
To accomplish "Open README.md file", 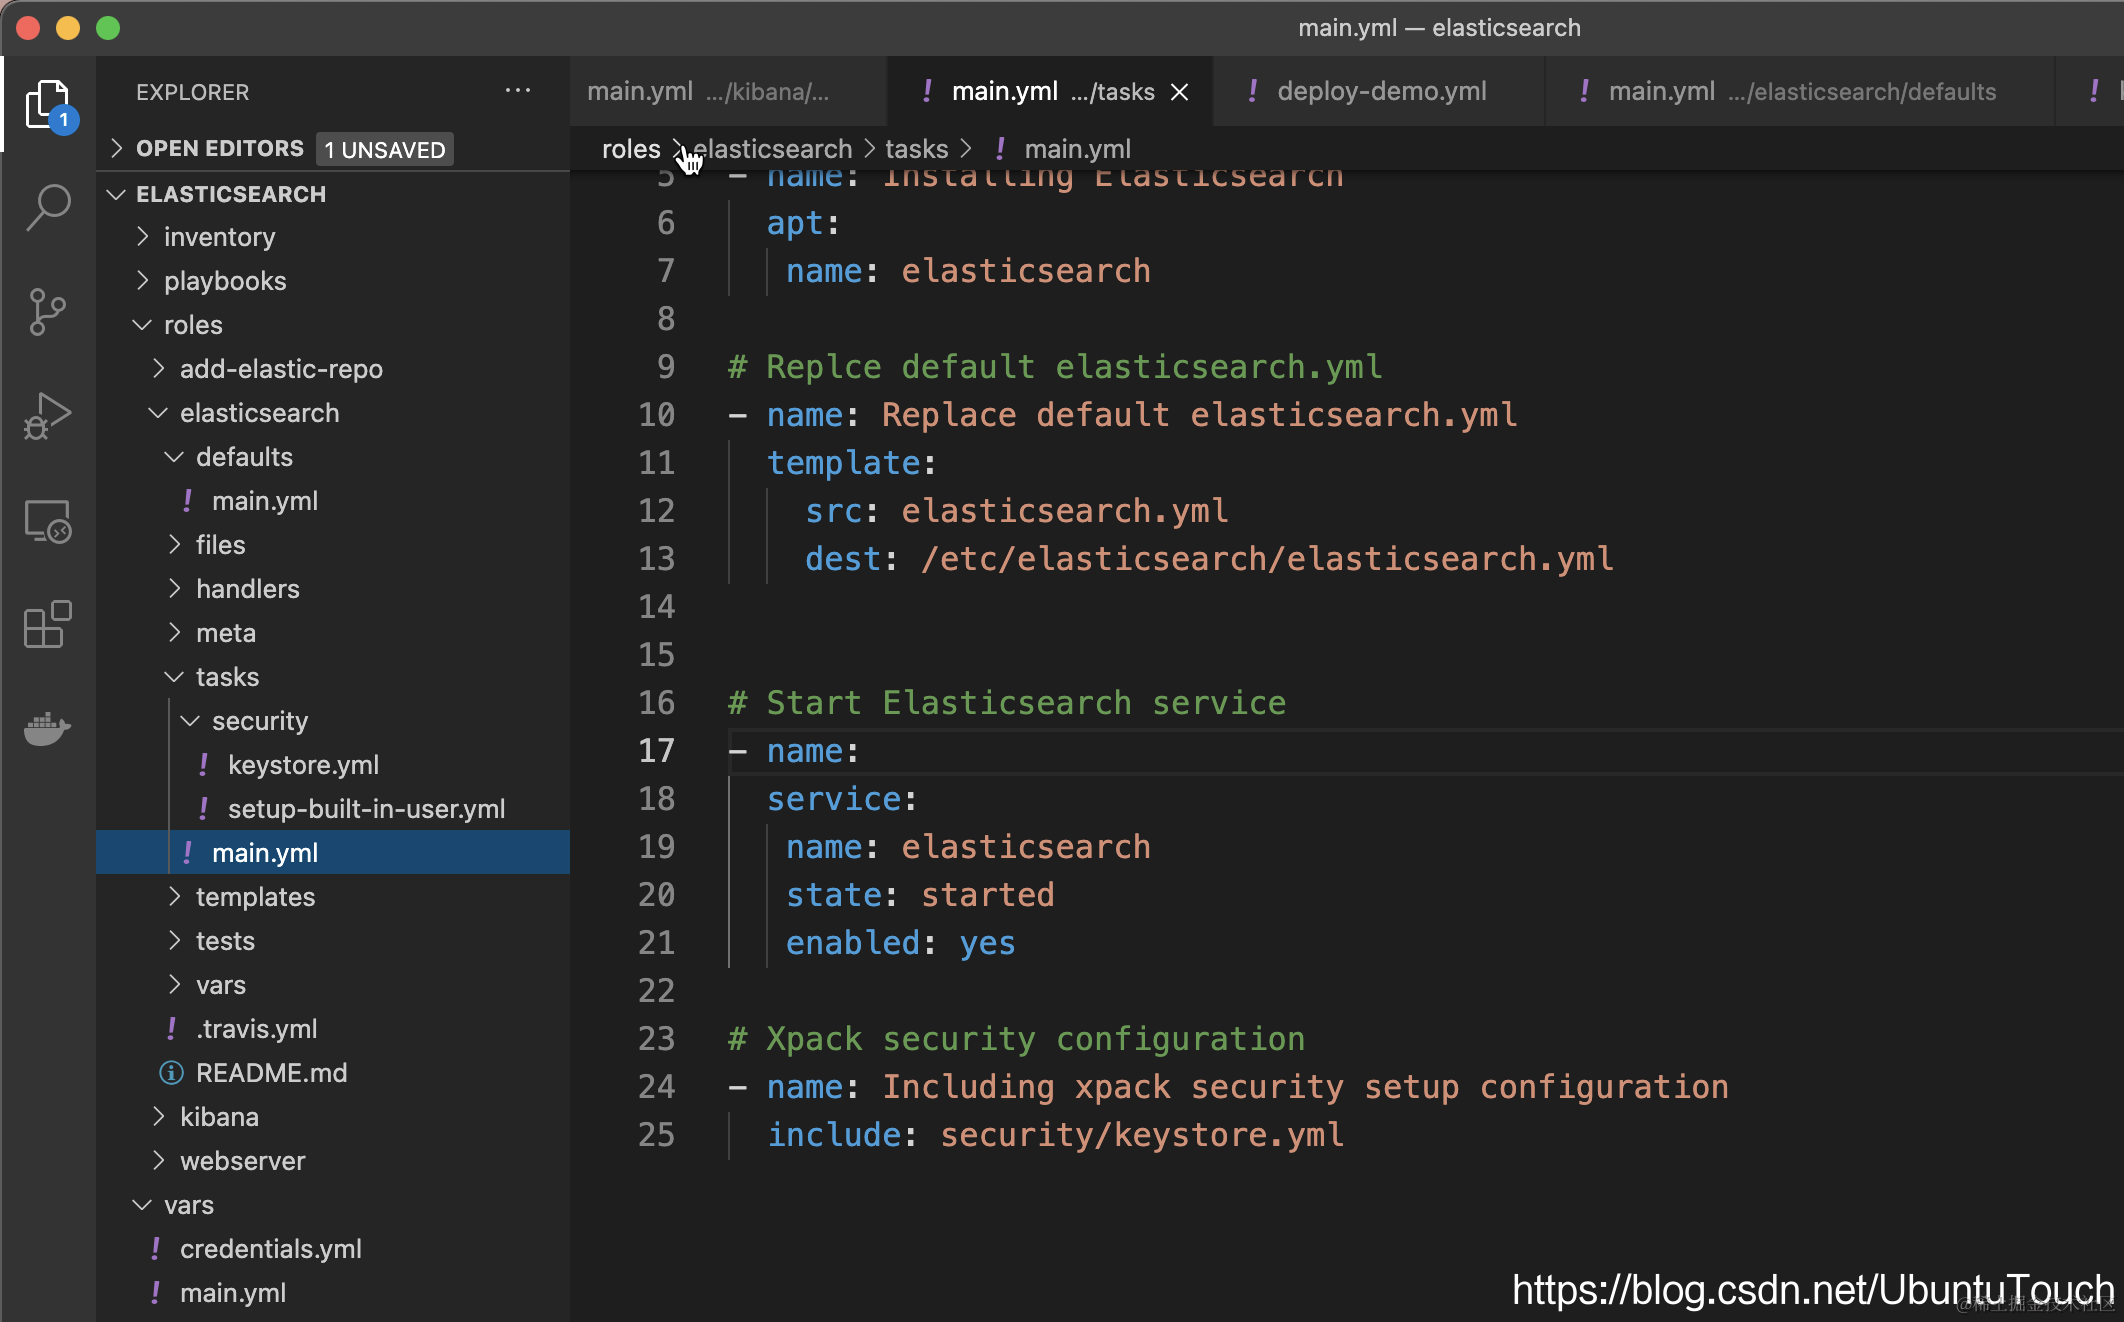I will coord(271,1073).
